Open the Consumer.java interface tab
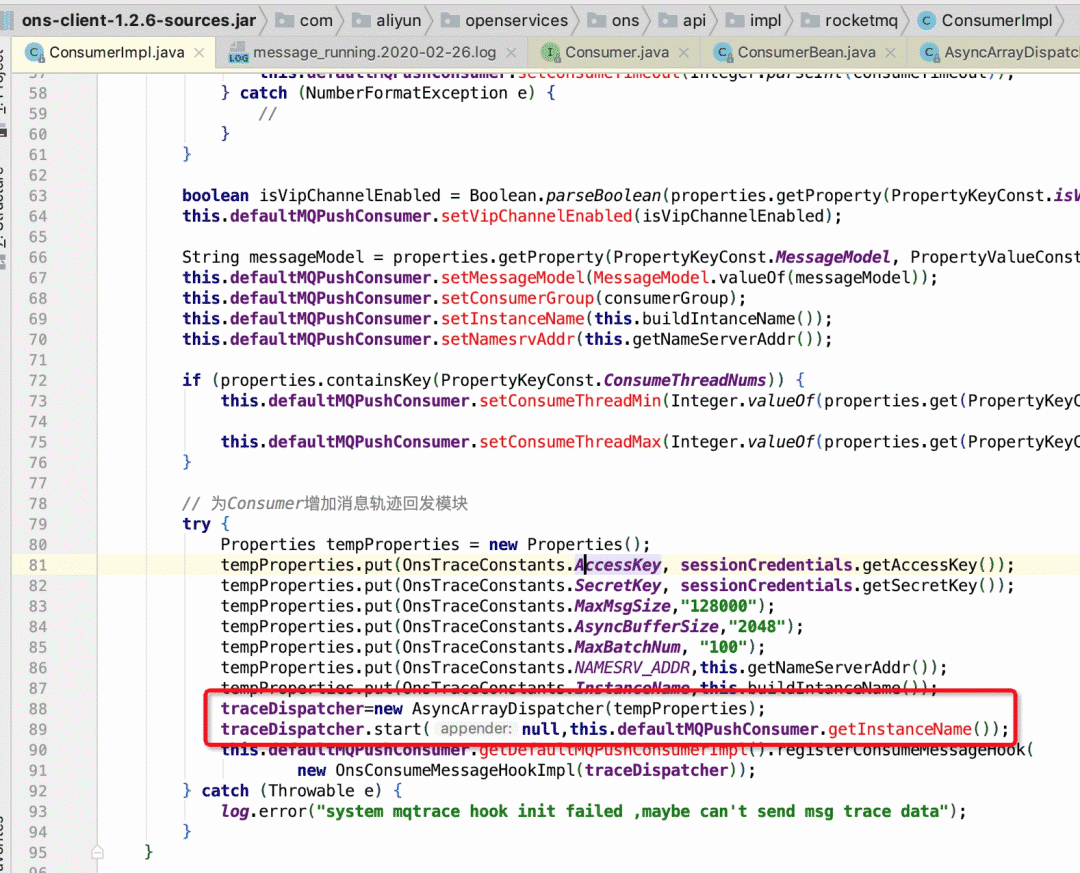Viewport: 1080px width, 873px height. [616, 52]
